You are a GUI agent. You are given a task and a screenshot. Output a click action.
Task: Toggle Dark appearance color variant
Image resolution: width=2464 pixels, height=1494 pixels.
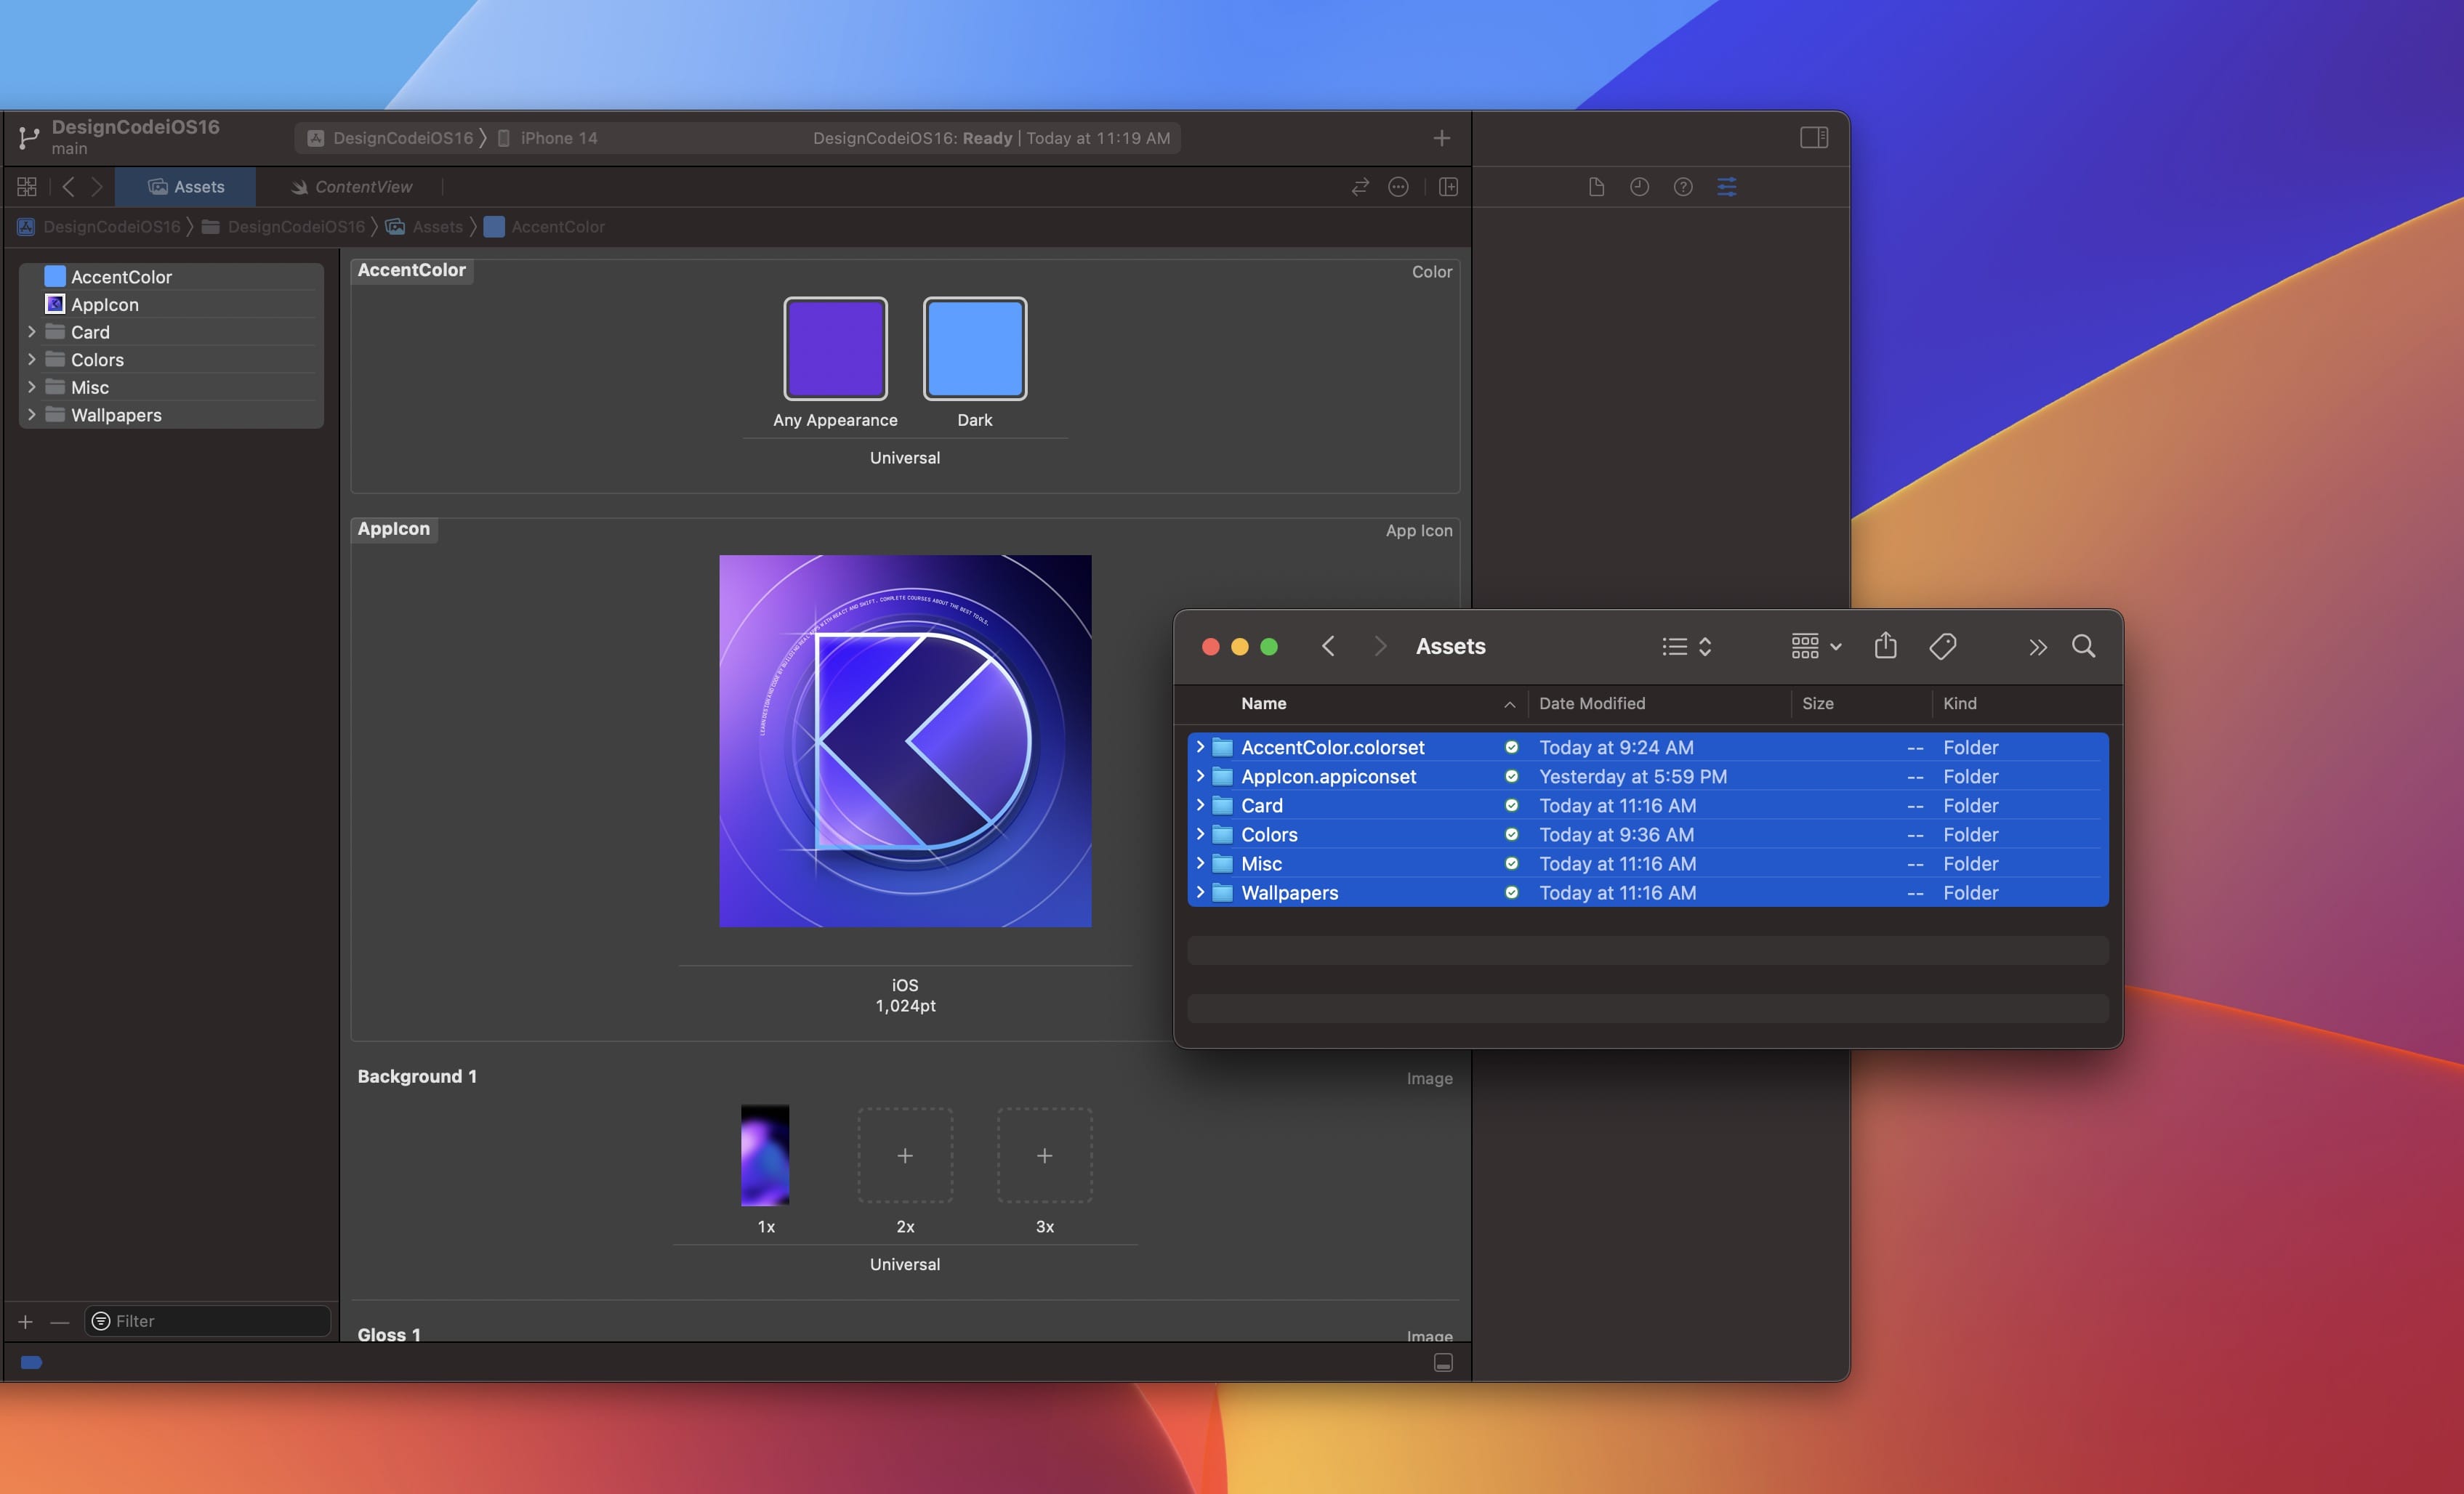pyautogui.click(x=975, y=347)
